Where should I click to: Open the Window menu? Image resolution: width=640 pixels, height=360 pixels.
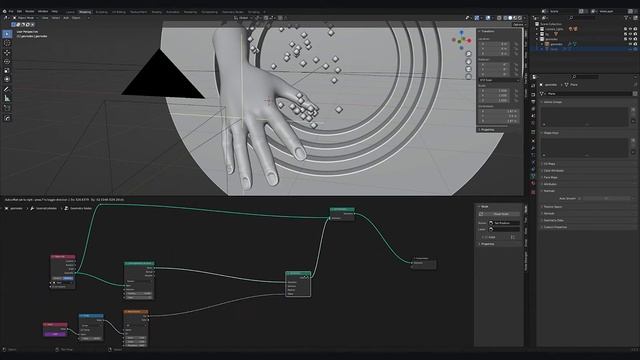pos(43,11)
